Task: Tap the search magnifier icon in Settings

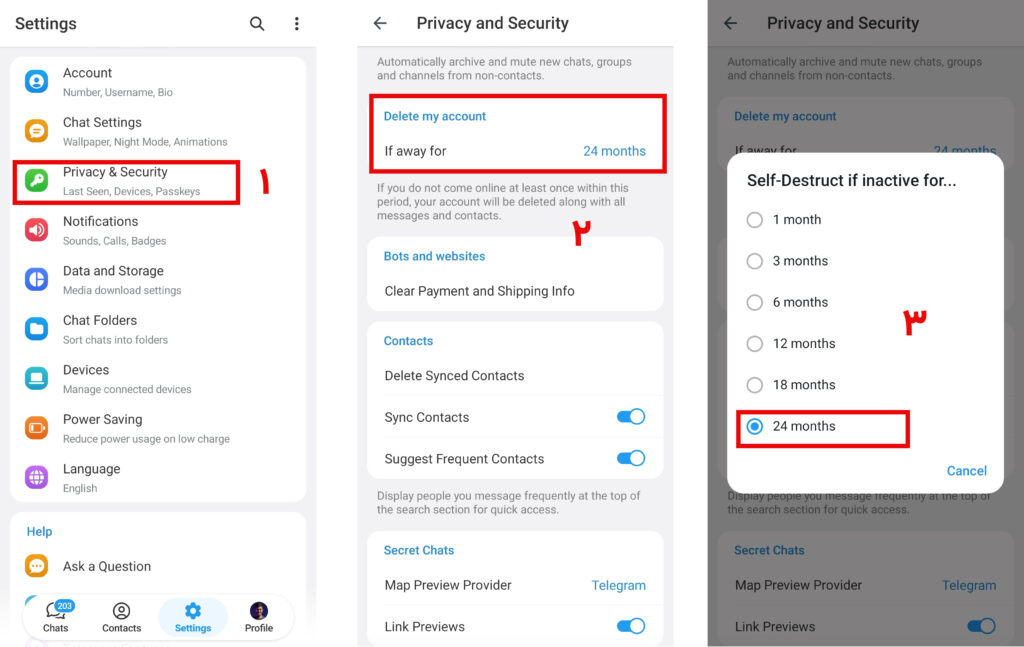Action: (257, 24)
